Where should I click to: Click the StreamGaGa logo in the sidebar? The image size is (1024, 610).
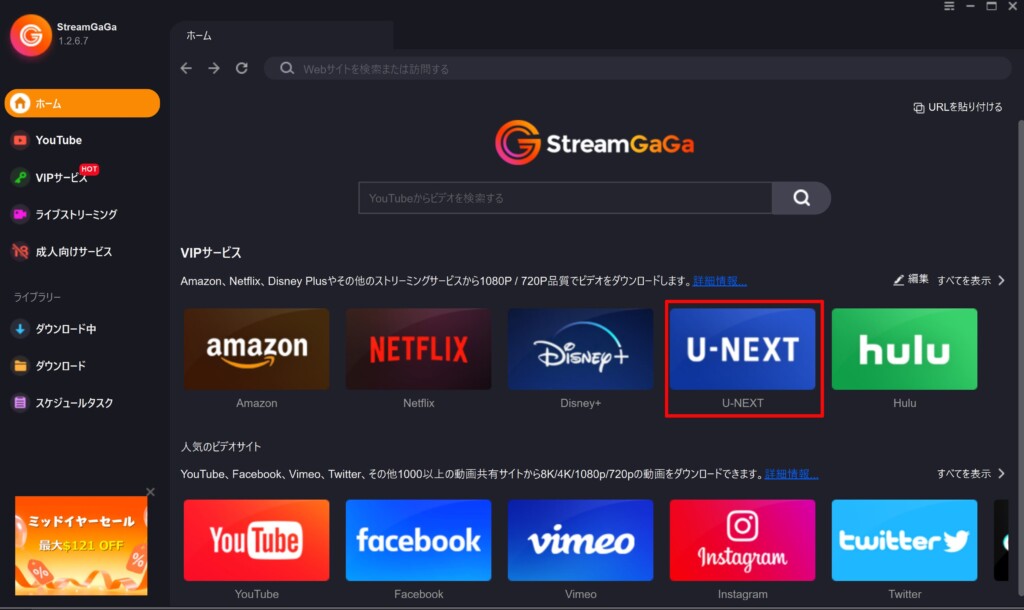(x=31, y=35)
